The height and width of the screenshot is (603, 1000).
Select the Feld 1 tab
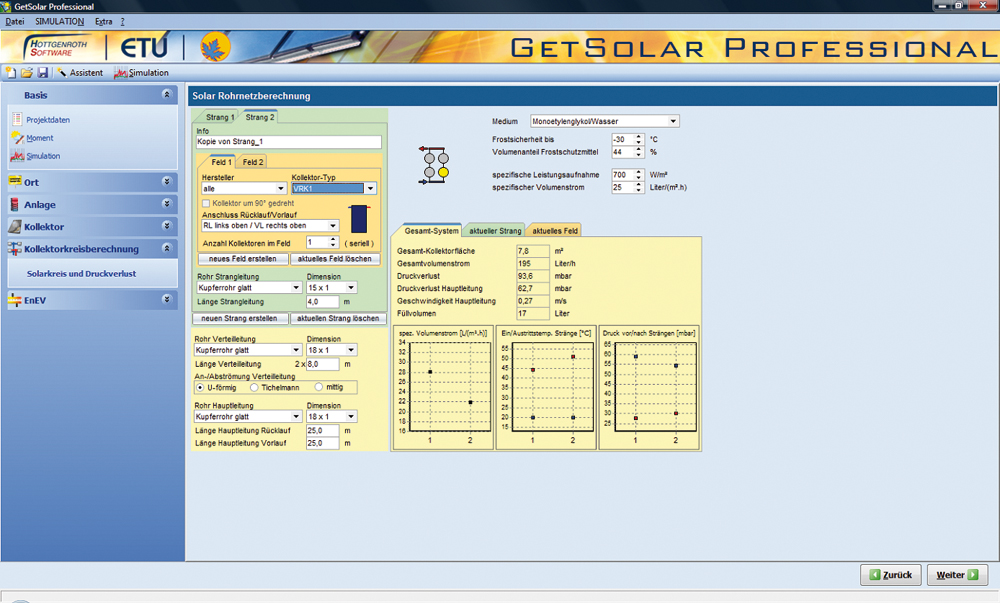click(x=221, y=162)
